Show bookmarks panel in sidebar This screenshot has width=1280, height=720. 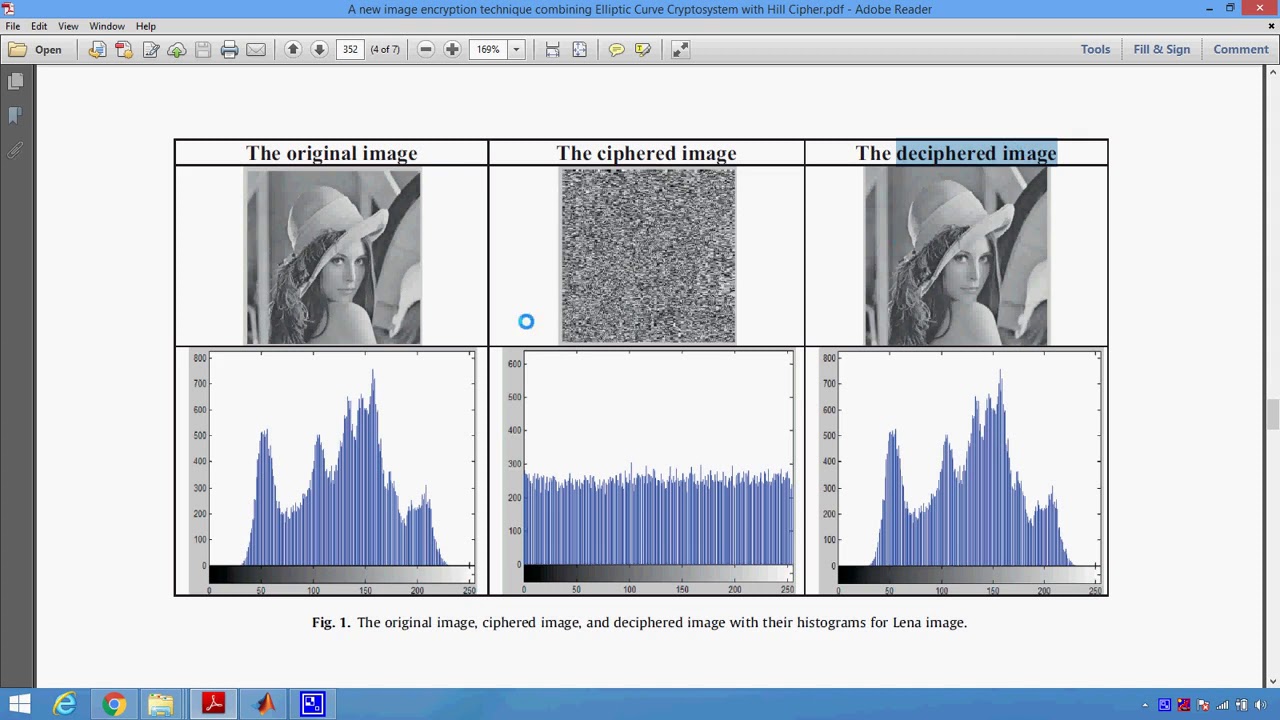[x=15, y=117]
